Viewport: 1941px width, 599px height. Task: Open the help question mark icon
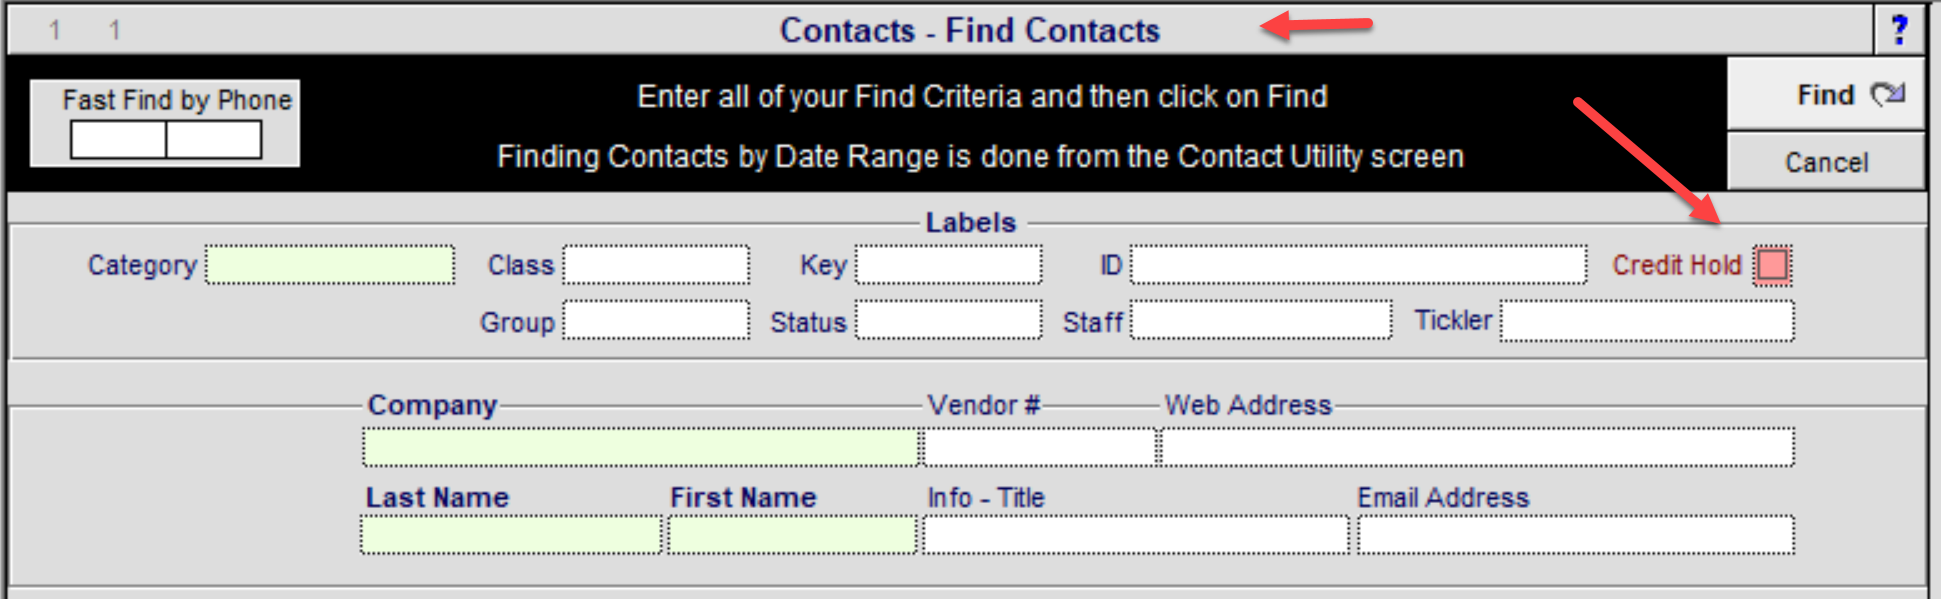(x=1899, y=30)
